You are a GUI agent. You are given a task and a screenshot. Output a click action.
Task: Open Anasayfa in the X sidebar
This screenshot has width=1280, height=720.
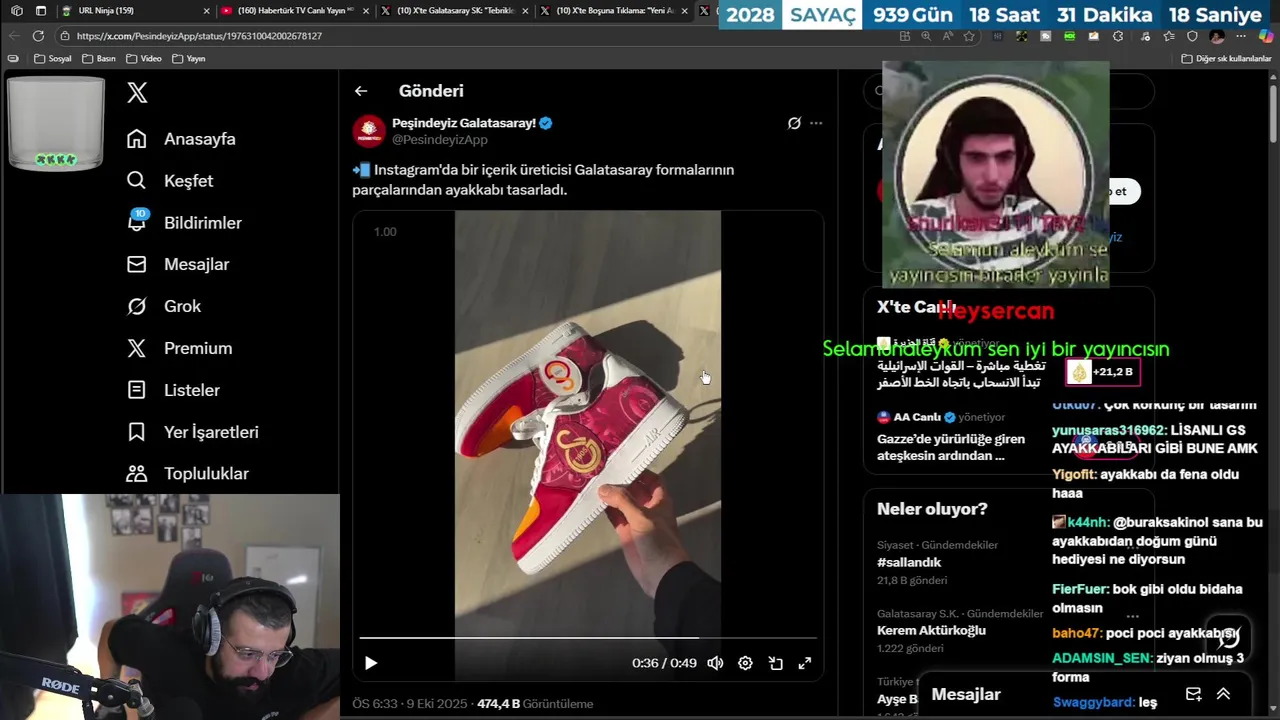point(181,139)
